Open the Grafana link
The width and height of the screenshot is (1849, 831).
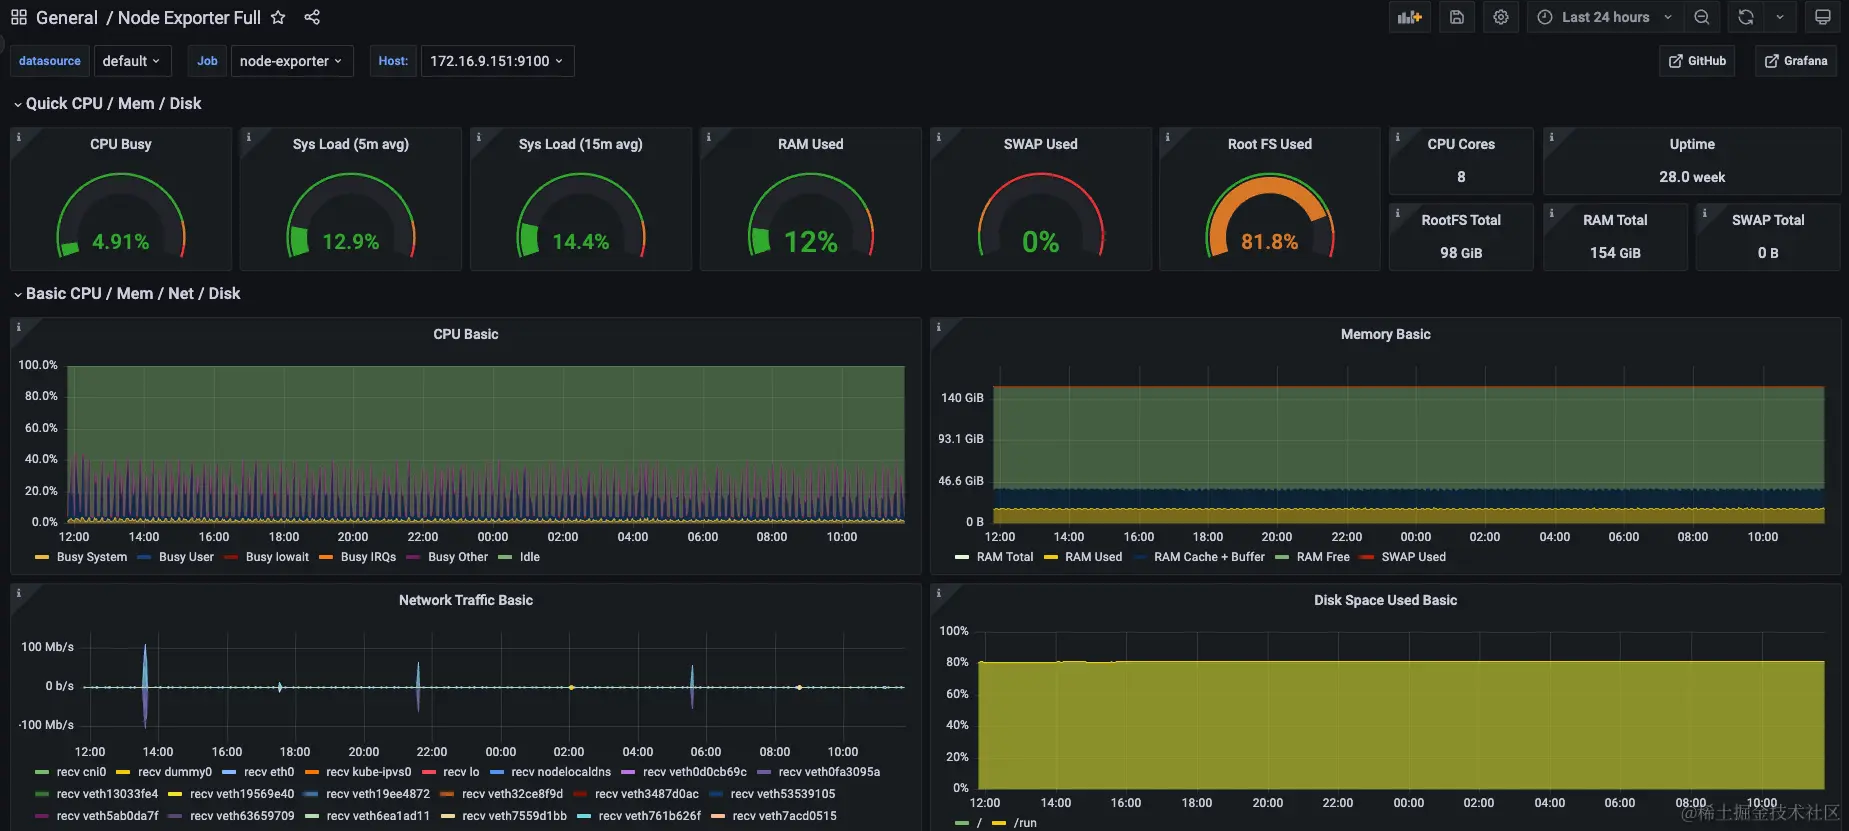1796,61
